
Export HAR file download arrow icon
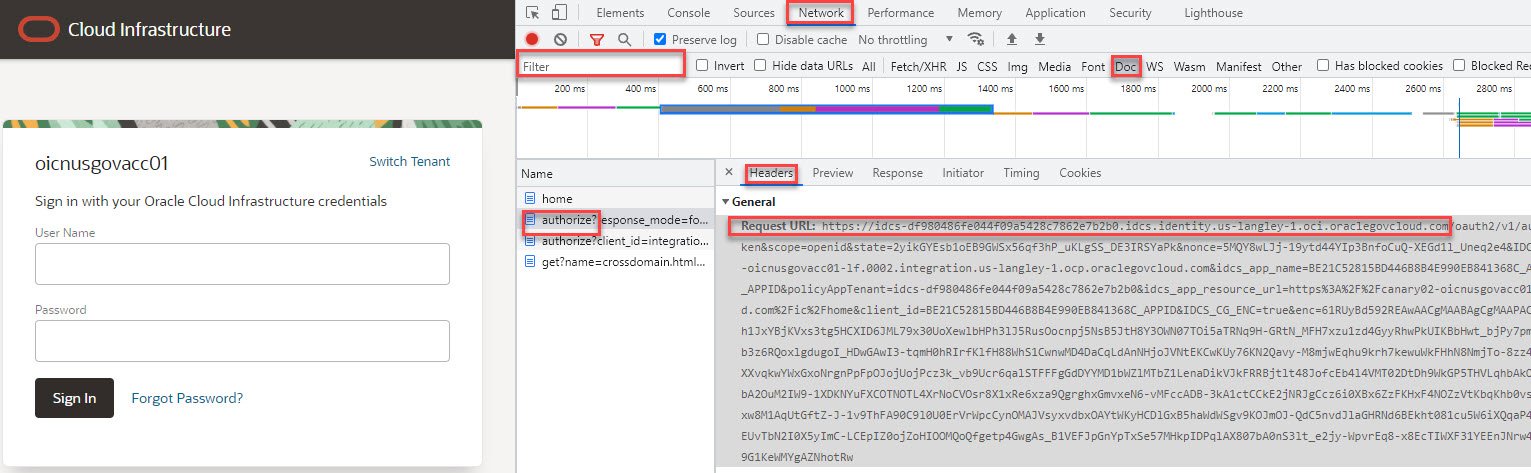point(1039,40)
